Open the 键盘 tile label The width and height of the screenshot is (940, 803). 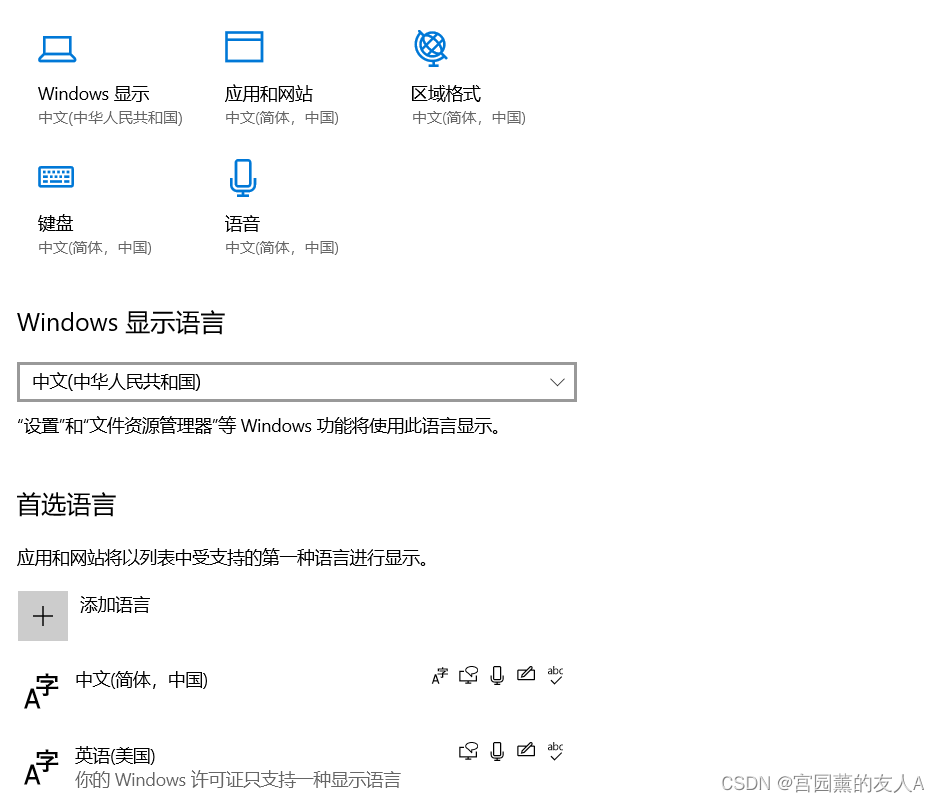pos(56,223)
